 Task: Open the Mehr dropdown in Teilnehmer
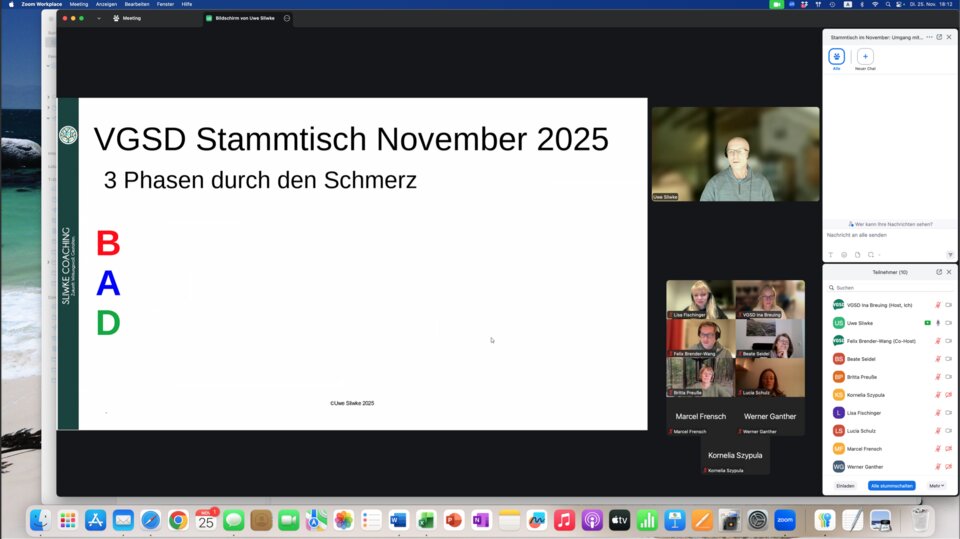937,486
